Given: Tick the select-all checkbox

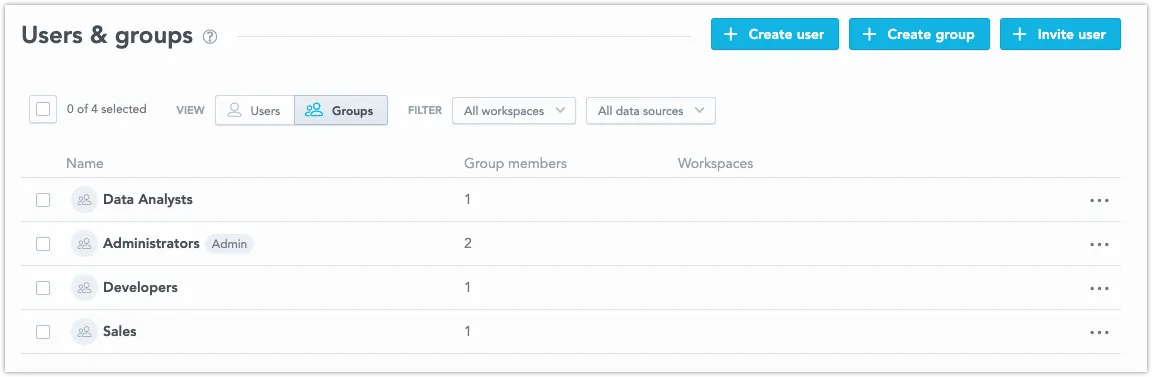Looking at the screenshot, I should pyautogui.click(x=43, y=109).
